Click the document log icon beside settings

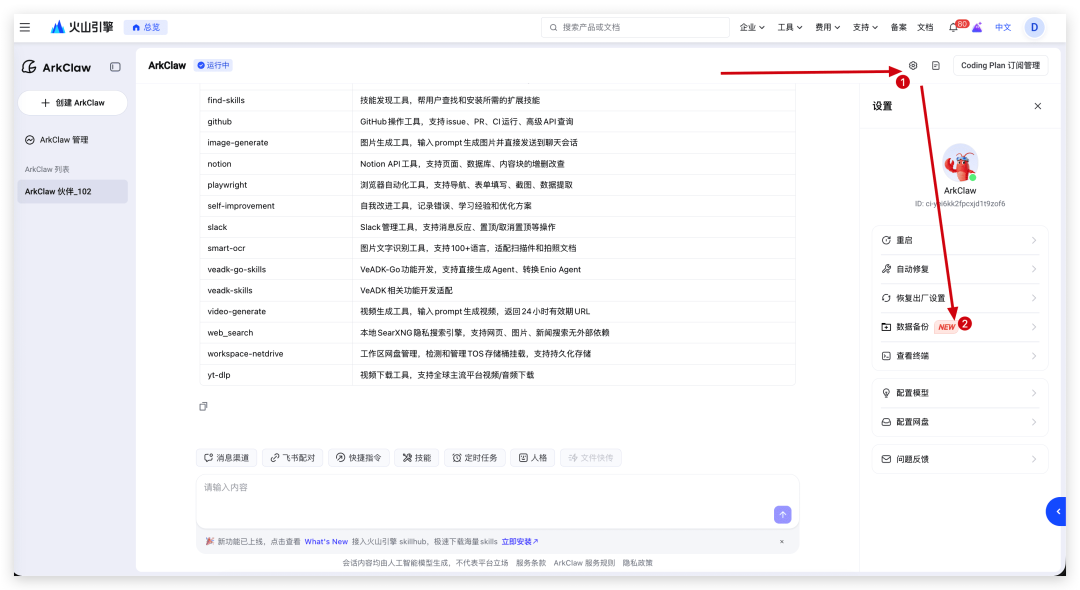(936, 66)
